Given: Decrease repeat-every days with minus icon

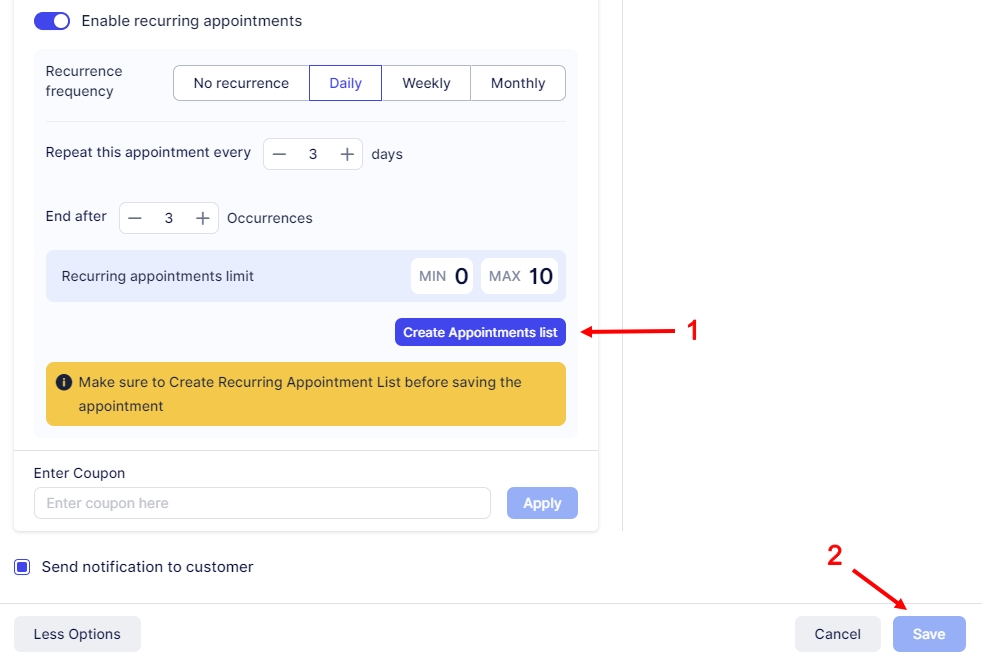Looking at the screenshot, I should click(280, 154).
